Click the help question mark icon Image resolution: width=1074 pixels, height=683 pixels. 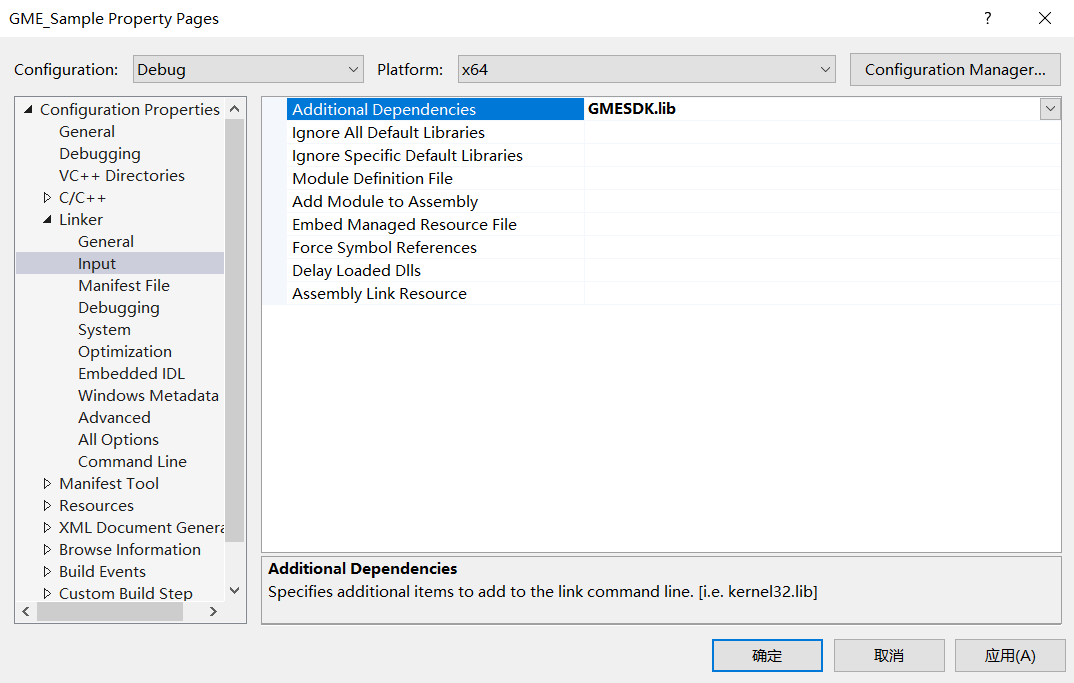point(987,18)
